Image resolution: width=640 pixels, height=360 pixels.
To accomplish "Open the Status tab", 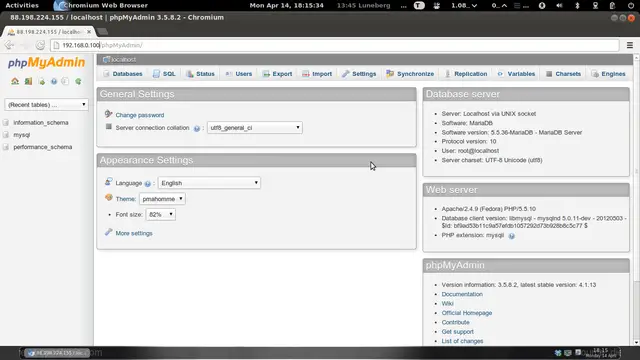I will pos(200,74).
